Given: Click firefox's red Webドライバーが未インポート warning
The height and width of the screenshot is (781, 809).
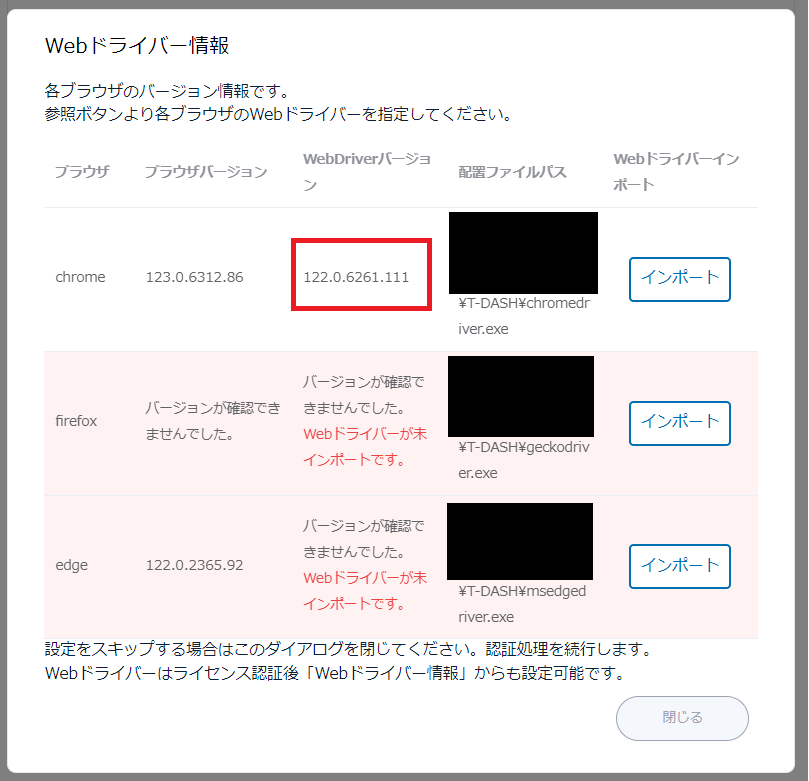Looking at the screenshot, I should click(365, 447).
